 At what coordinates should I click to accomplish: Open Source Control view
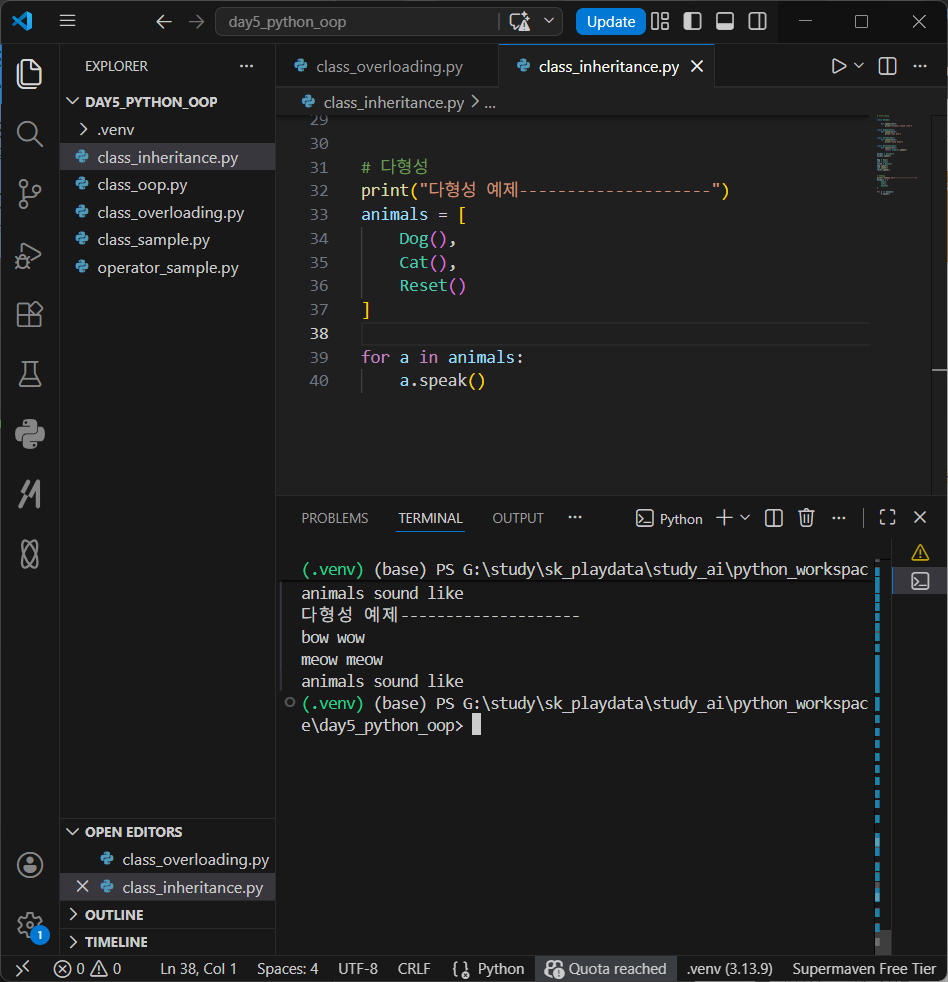tap(29, 194)
